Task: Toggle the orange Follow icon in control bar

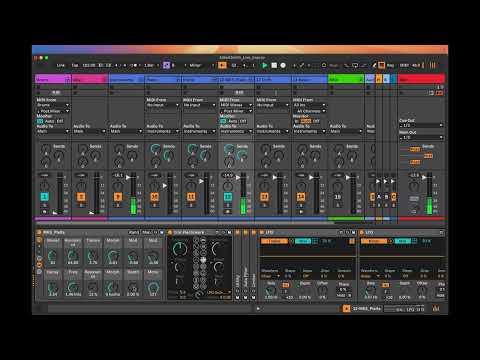Action: [x=222, y=65]
